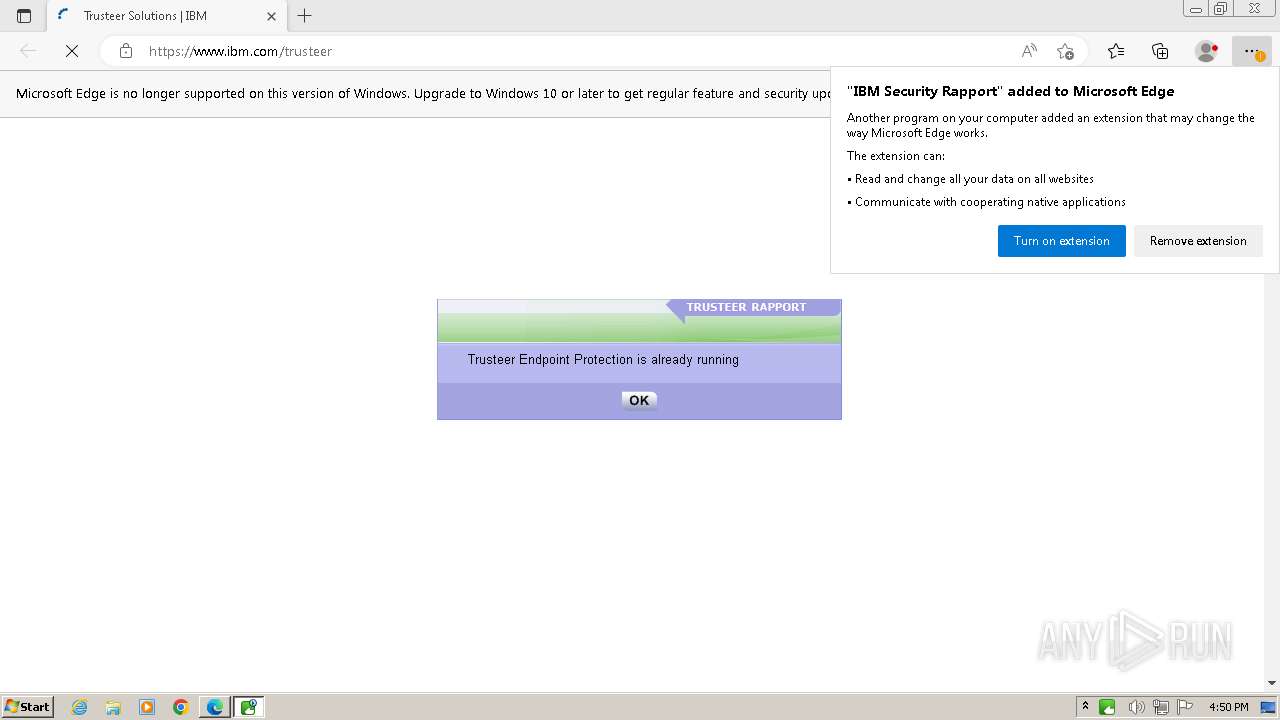Screen dimensions: 1280x720
Task: Close the Trusteer Solutions tab
Action: (x=271, y=16)
